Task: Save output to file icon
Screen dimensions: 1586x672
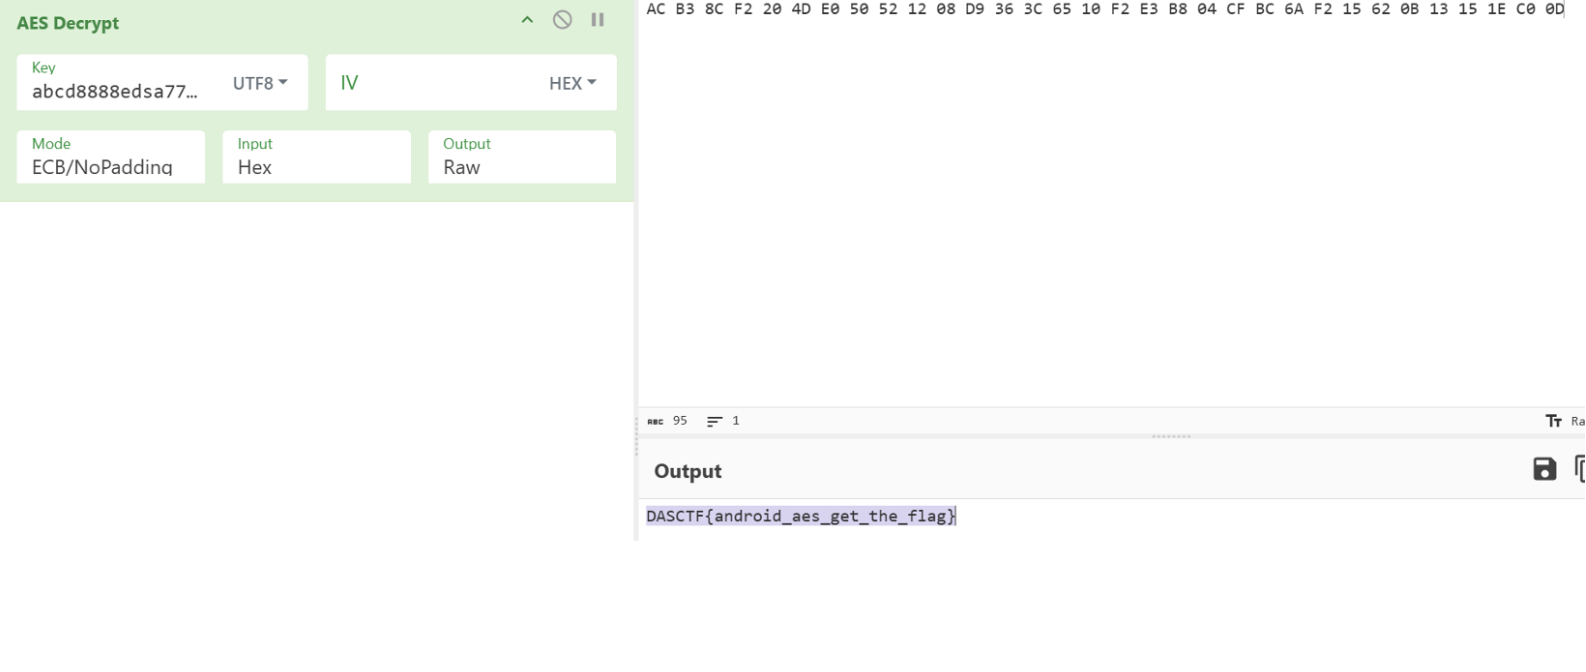Action: tap(1544, 469)
